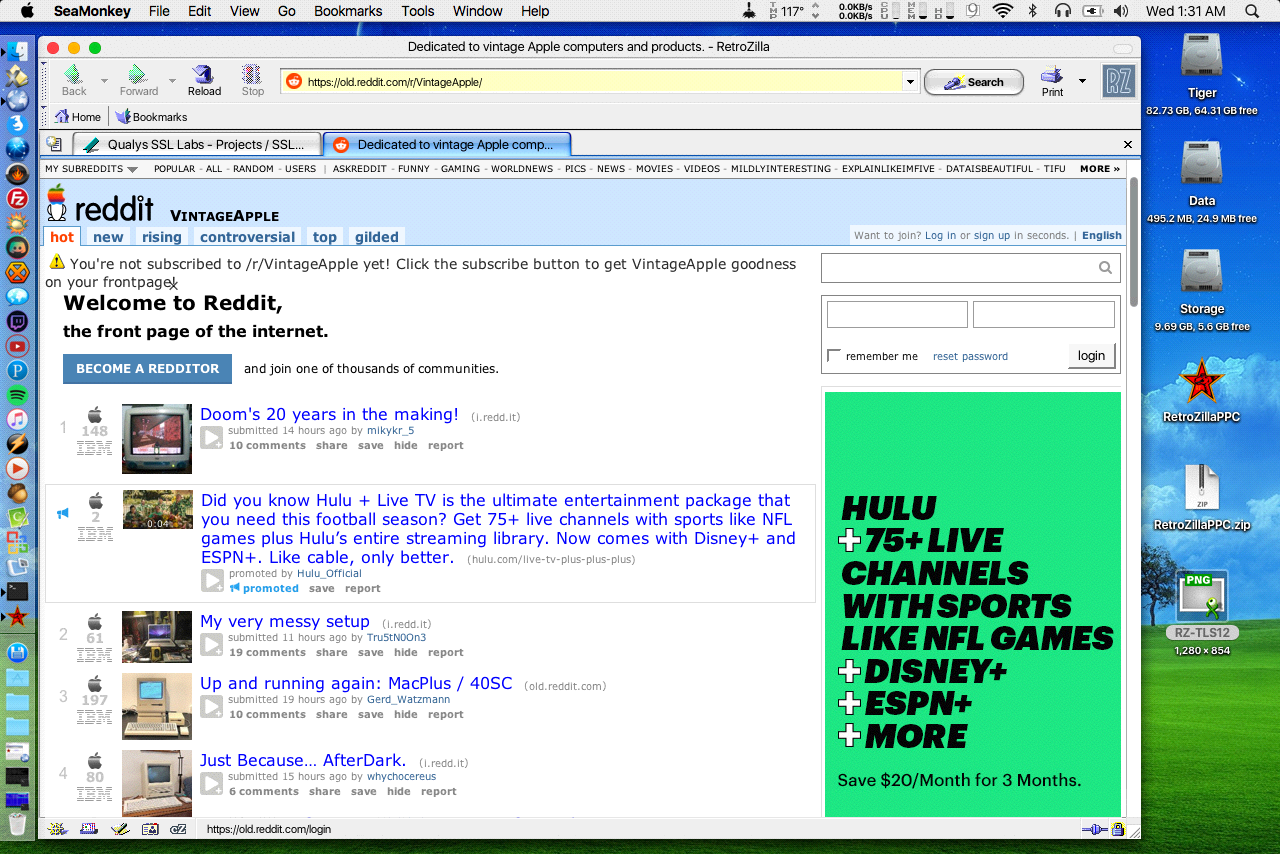Viewport: 1280px width, 854px height.
Task: Click the Wi-Fi icon in menu bar
Action: (x=1003, y=11)
